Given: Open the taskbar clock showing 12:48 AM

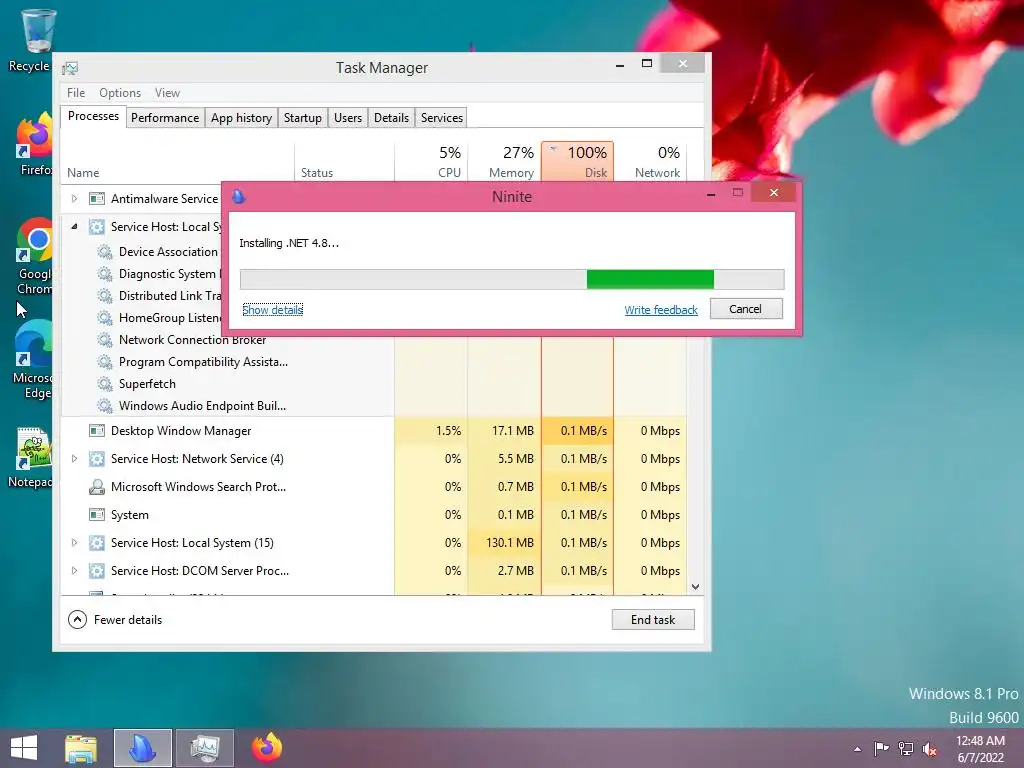Looking at the screenshot, I should coord(980,749).
